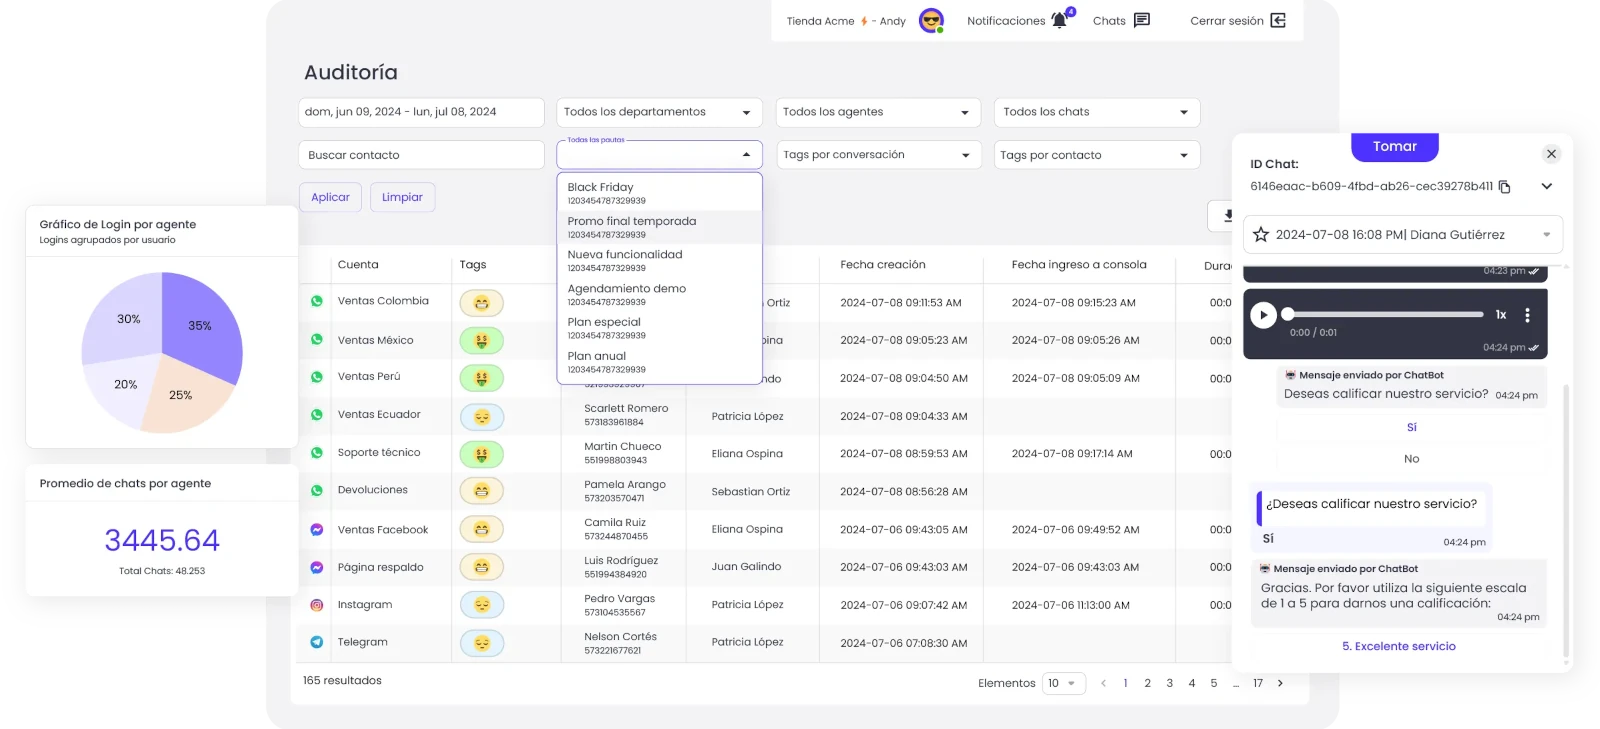Click the Sí reply option

(x=1411, y=428)
